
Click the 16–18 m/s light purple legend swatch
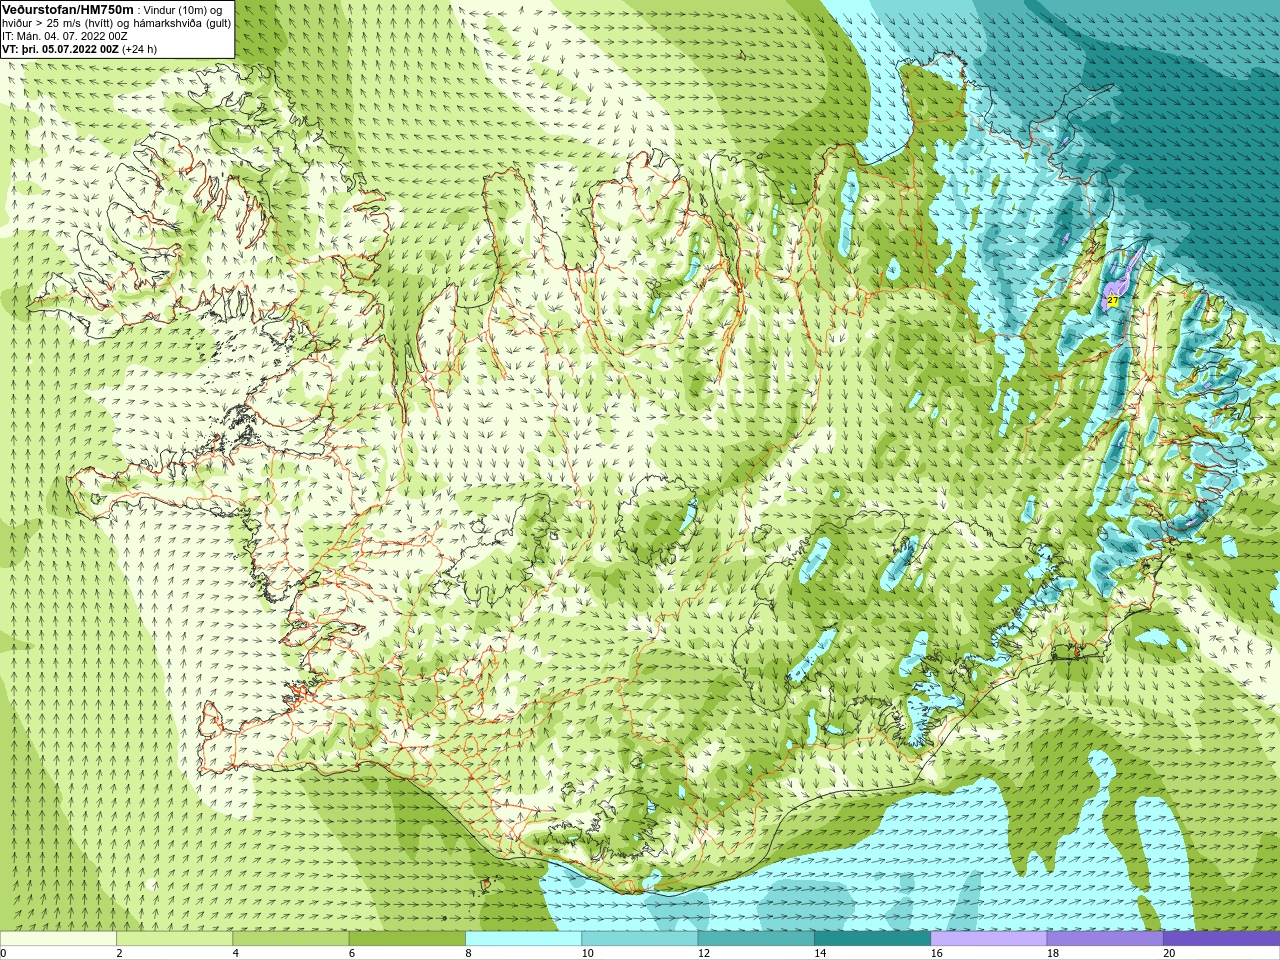point(988,938)
